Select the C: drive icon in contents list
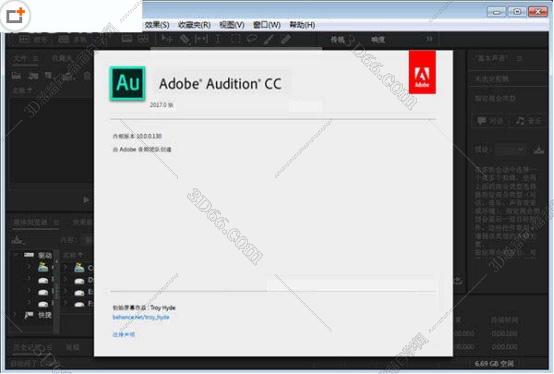The height and width of the screenshot is (374, 554). point(79,268)
